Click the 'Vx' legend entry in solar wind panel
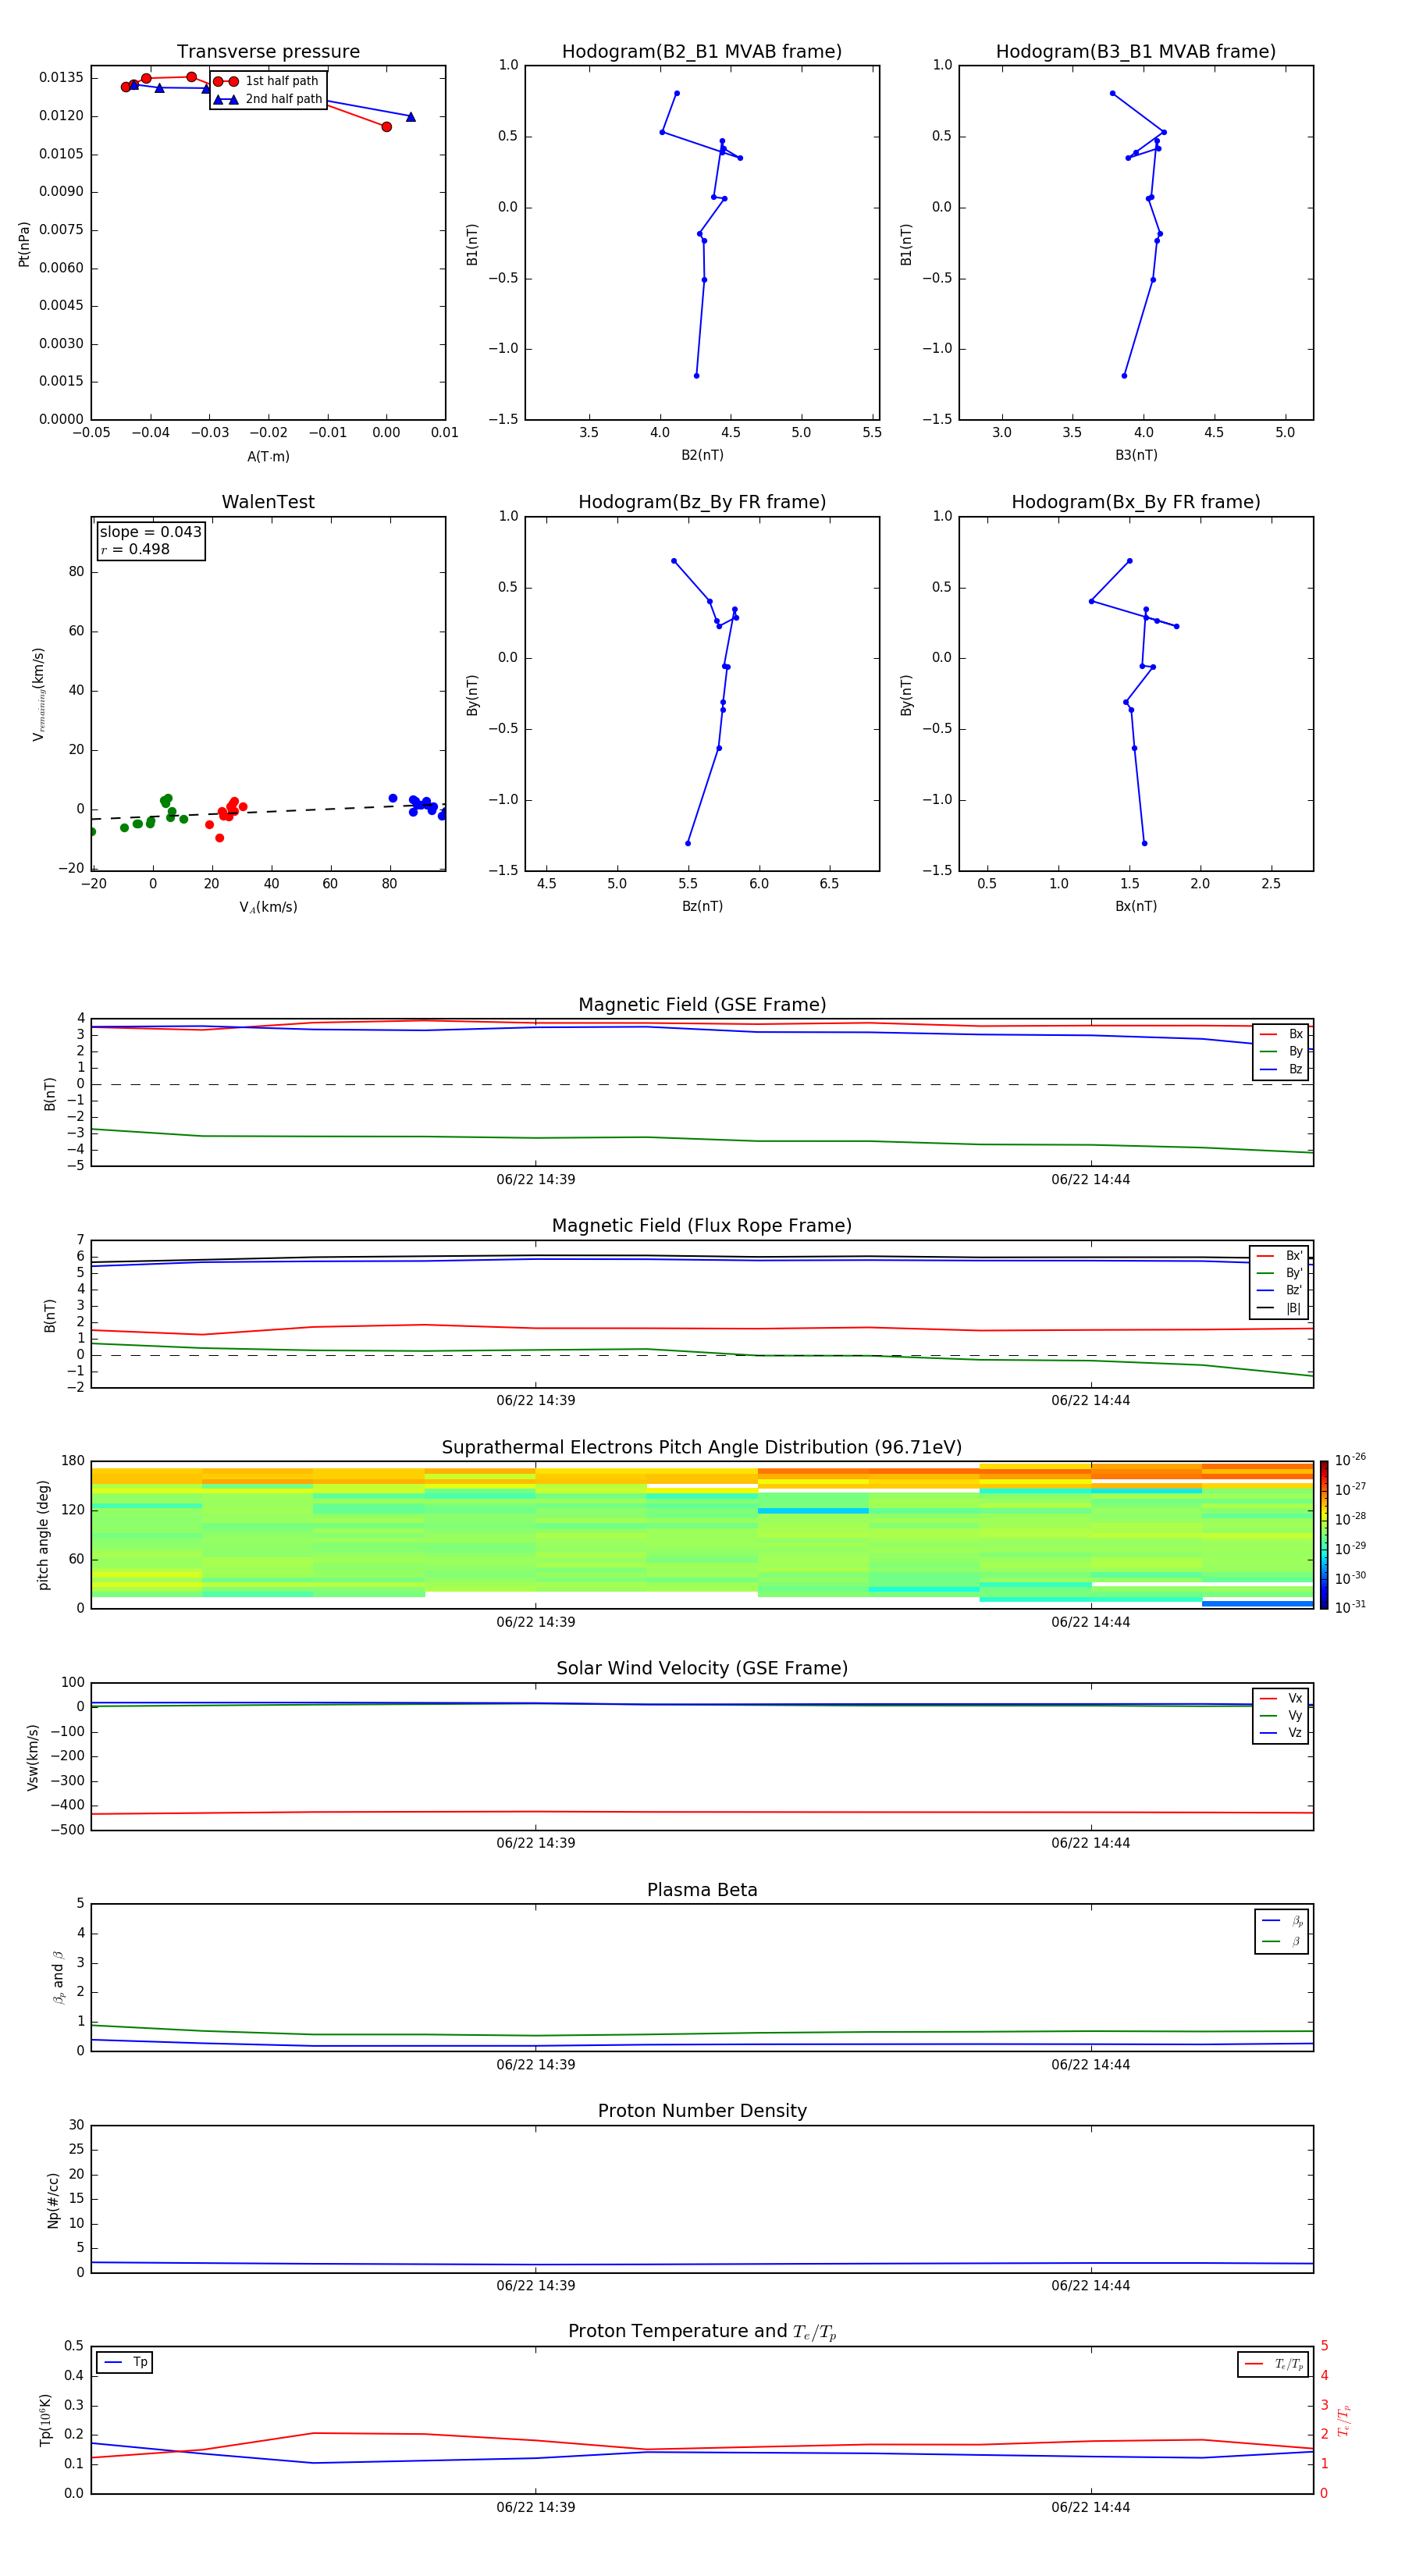Screen dimensions: 1405x2576 (1281, 1698)
